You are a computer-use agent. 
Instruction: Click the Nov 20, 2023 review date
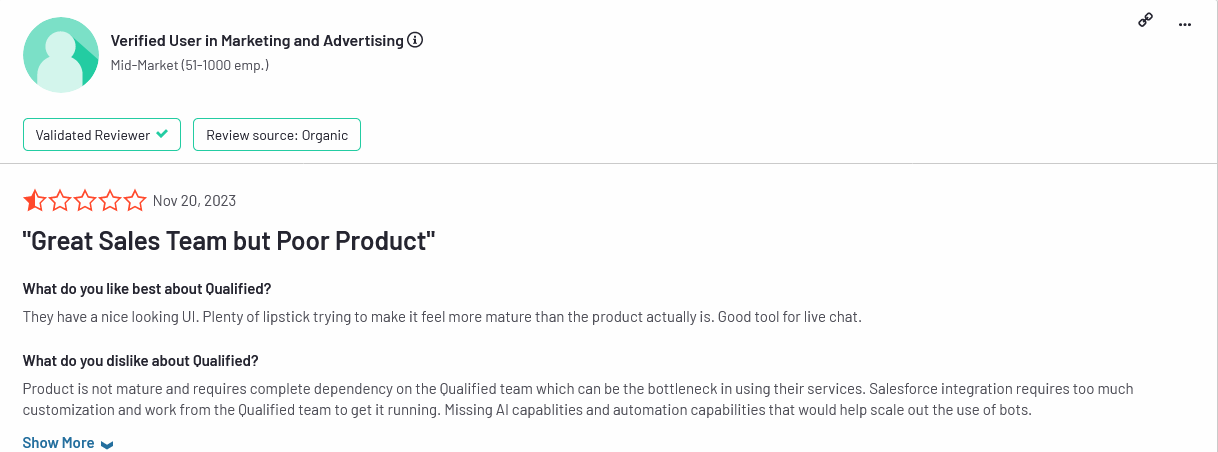pyautogui.click(x=194, y=201)
